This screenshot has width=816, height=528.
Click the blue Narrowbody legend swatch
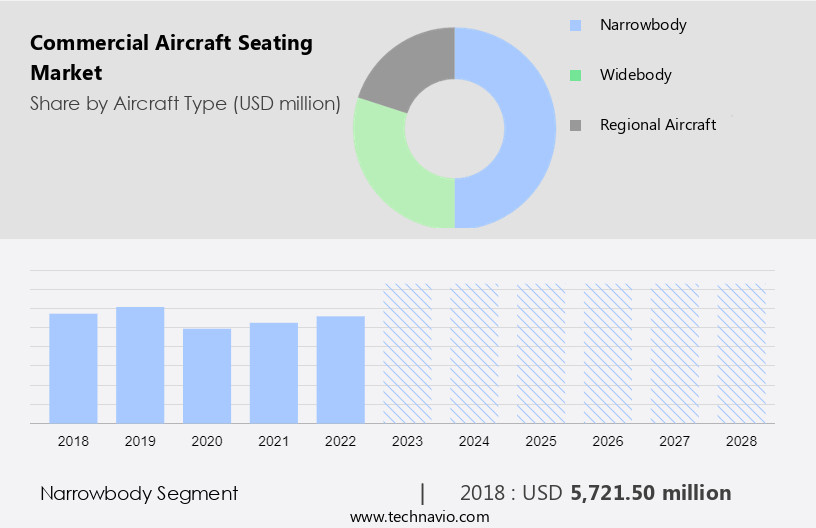pos(575,25)
